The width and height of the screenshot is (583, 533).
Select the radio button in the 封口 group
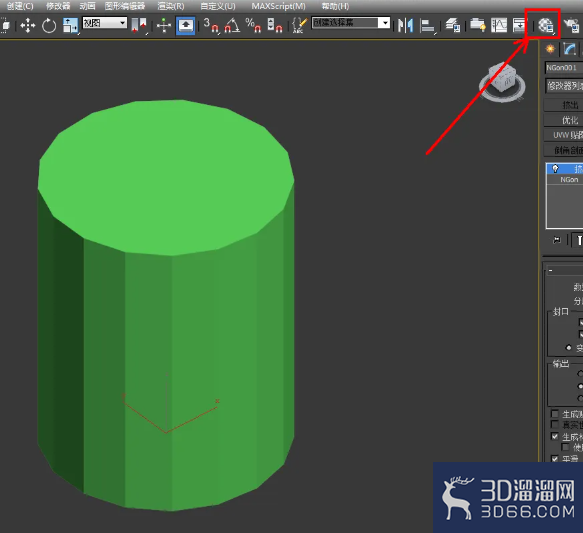coord(568,348)
